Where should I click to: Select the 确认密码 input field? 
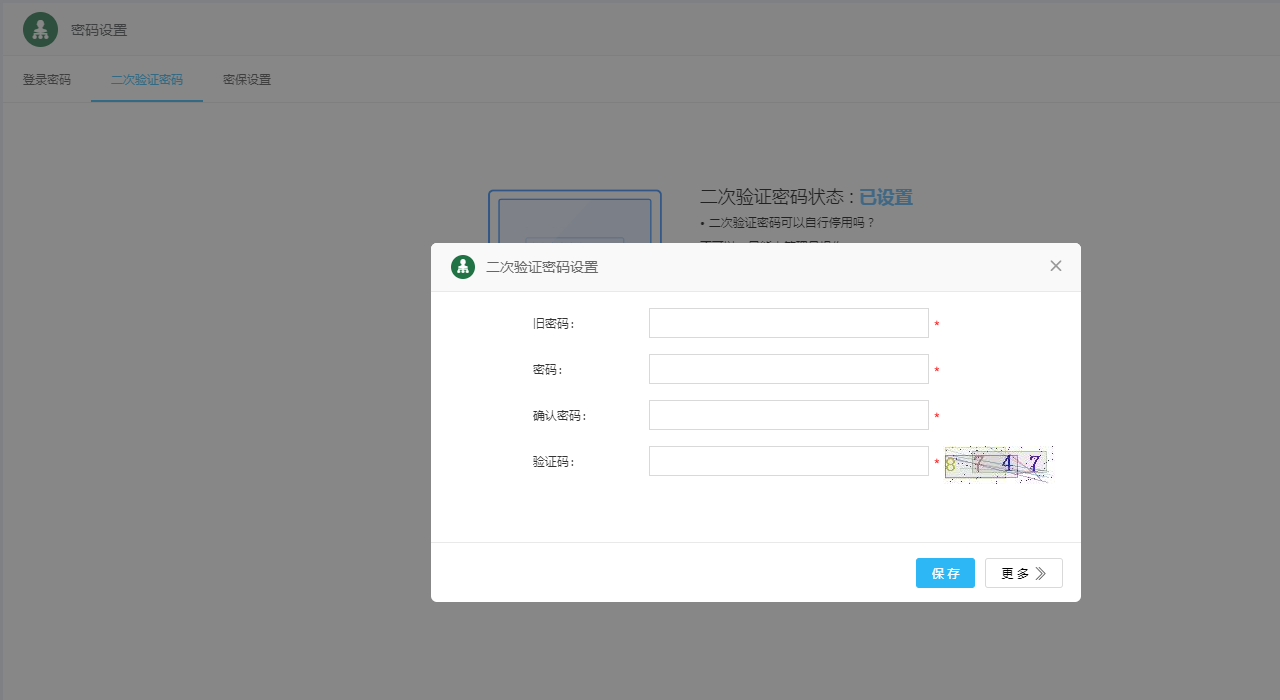788,415
